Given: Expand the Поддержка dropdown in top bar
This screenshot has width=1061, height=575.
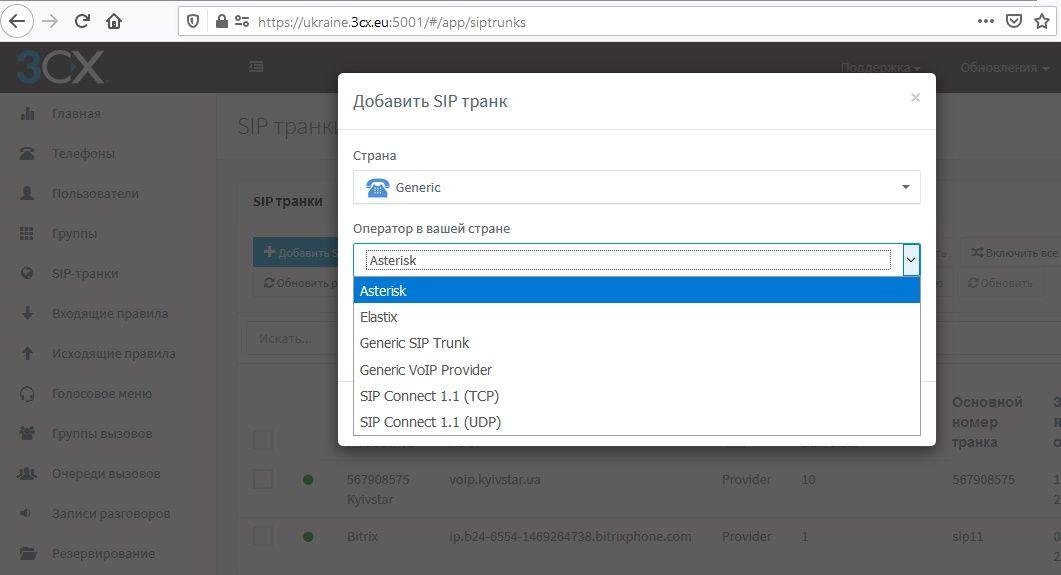Looking at the screenshot, I should tap(880, 67).
